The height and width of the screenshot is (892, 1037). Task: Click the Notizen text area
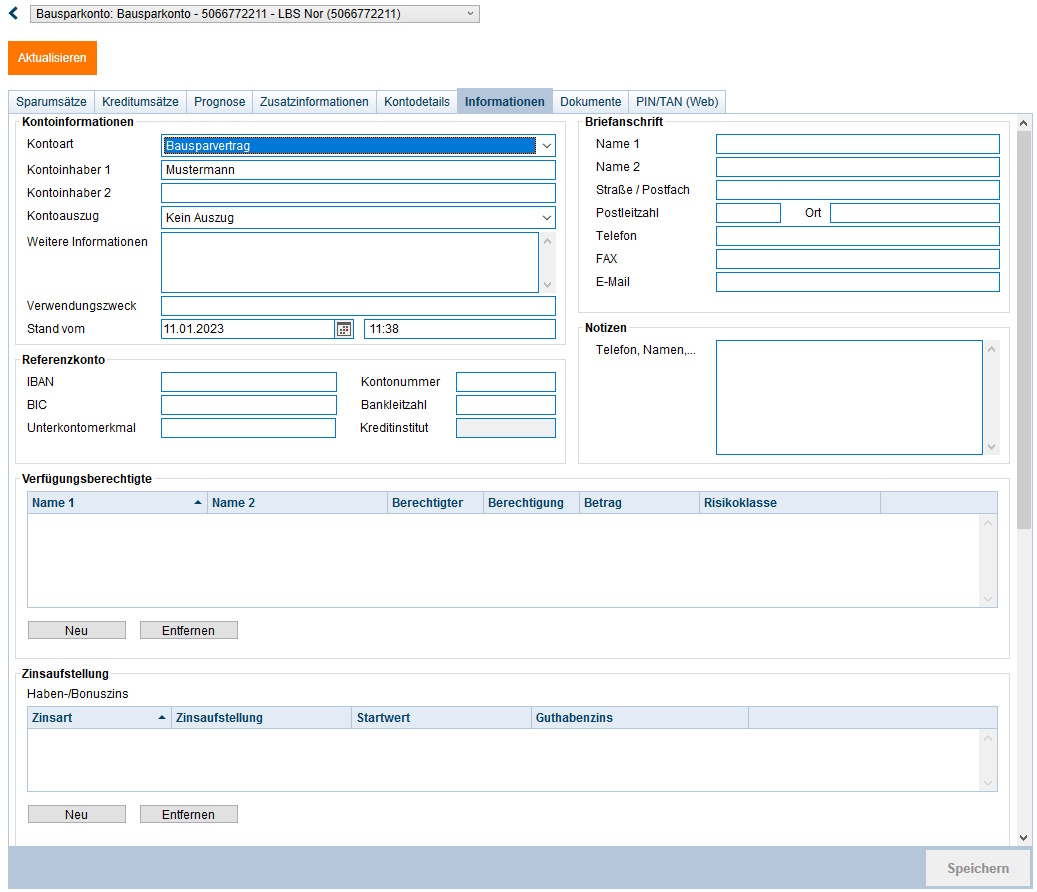pos(848,397)
